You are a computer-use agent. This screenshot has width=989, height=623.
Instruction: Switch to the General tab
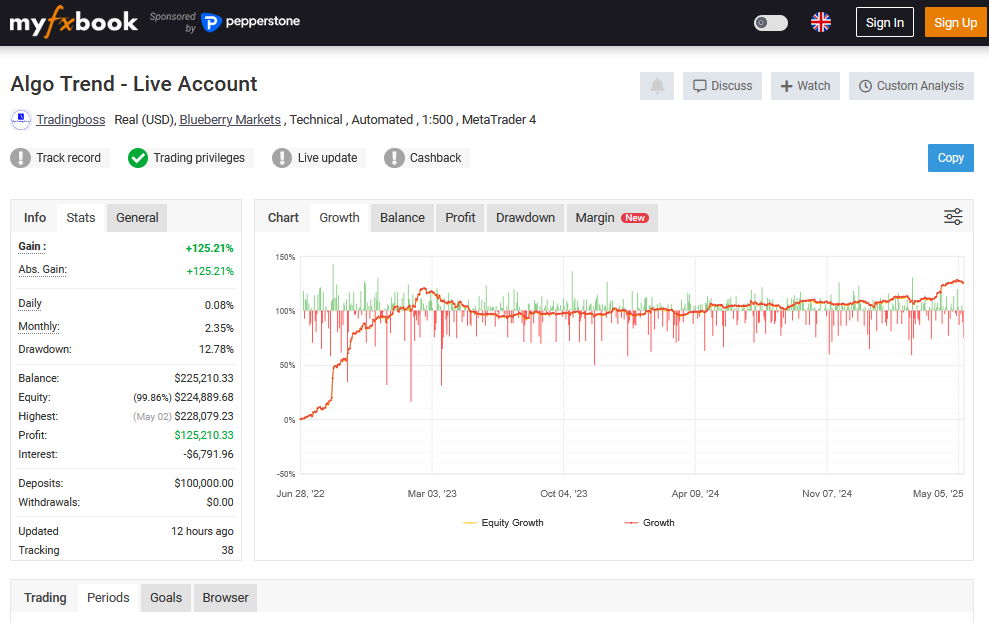(137, 218)
